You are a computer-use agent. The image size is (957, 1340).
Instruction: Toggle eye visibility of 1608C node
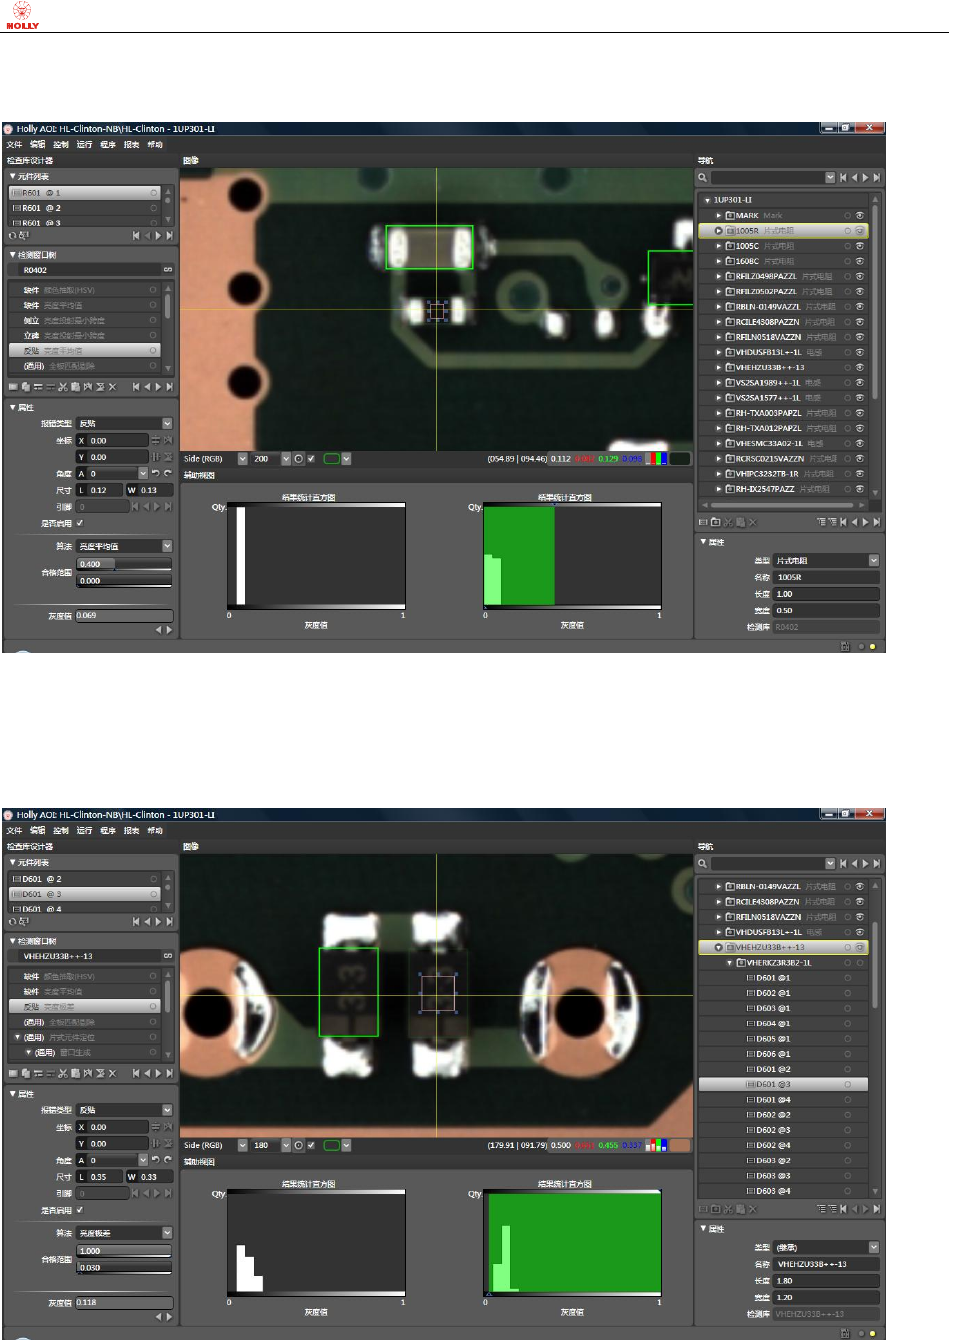coord(860,261)
